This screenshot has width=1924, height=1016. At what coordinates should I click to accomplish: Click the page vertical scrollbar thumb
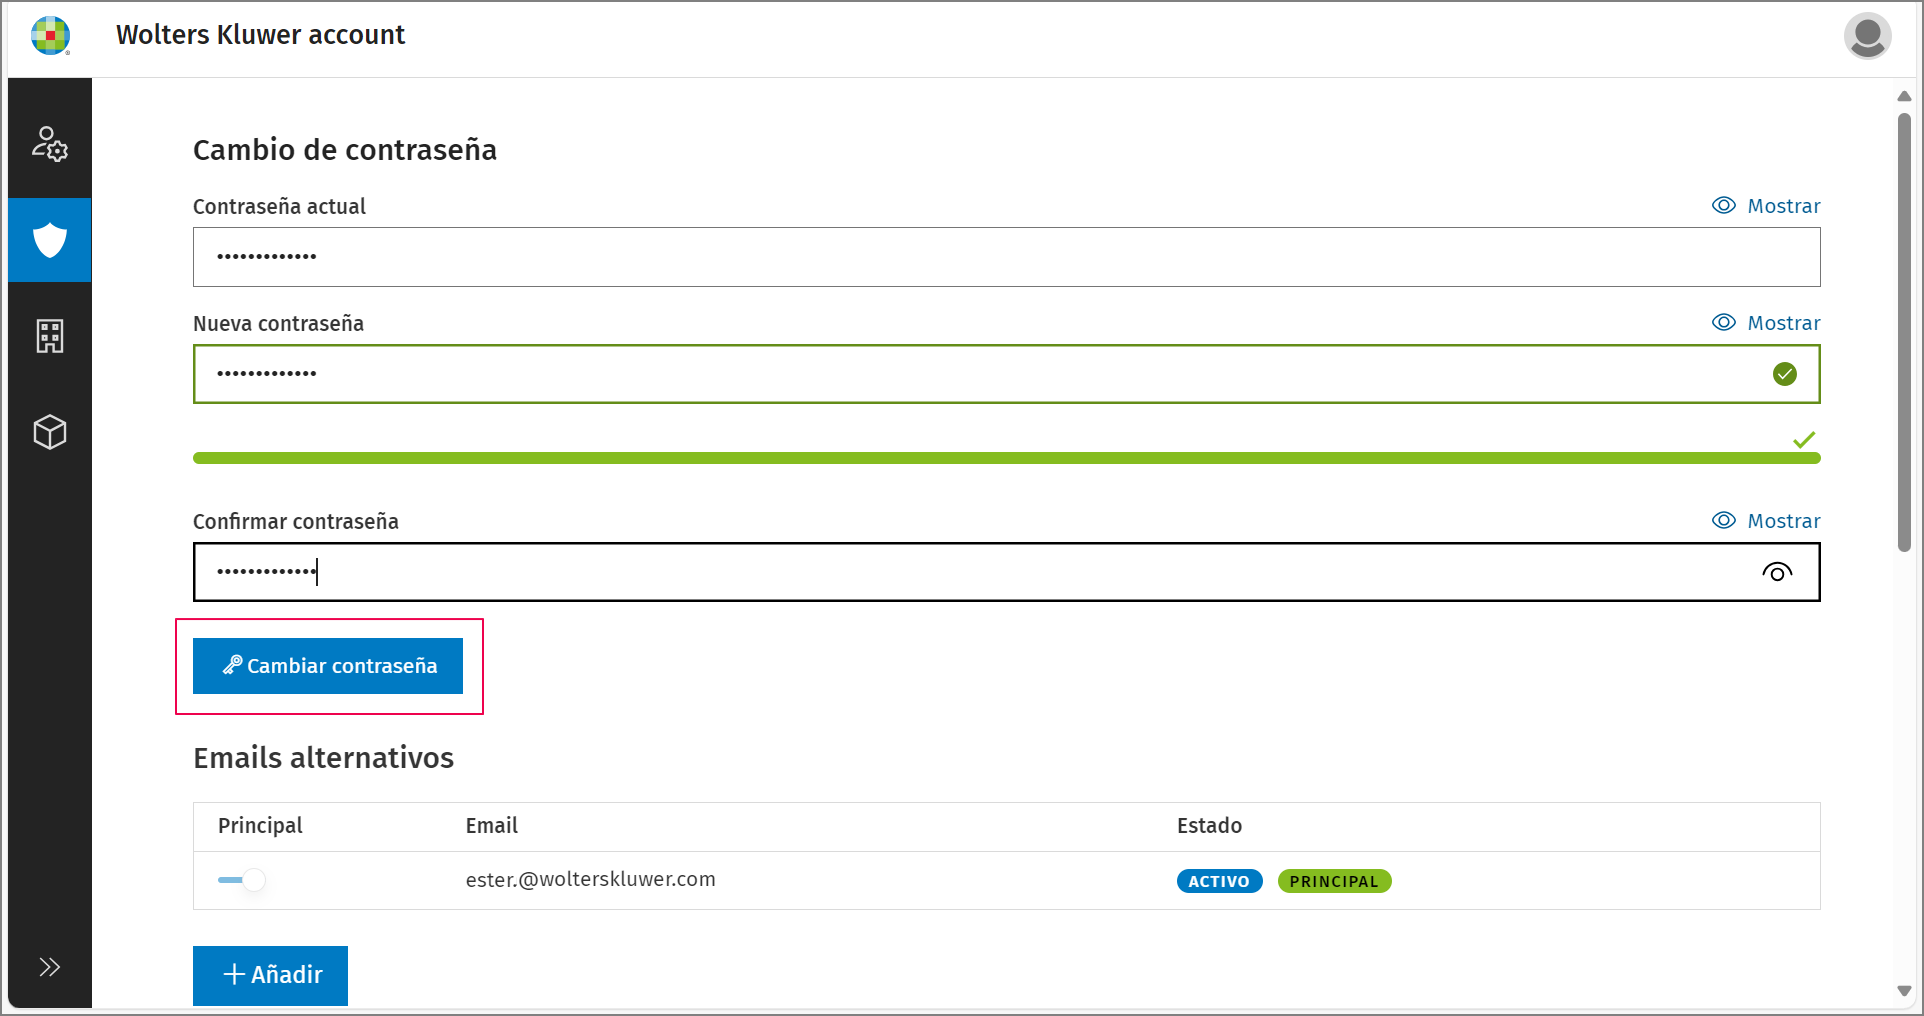pyautogui.click(x=1904, y=332)
